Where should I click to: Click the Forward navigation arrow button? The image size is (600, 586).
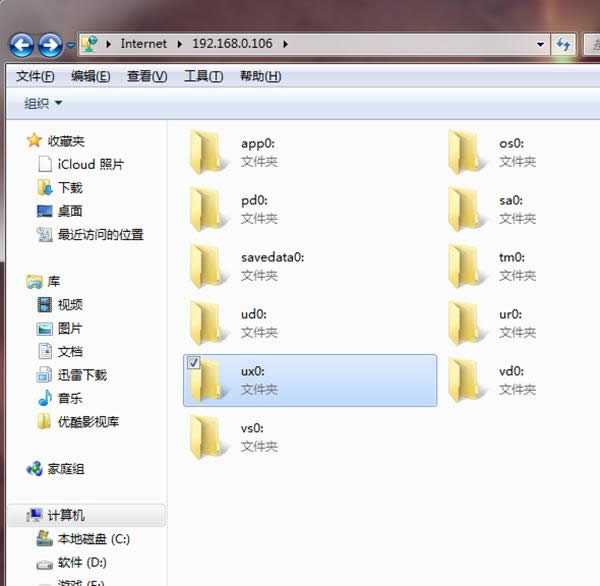pos(49,45)
